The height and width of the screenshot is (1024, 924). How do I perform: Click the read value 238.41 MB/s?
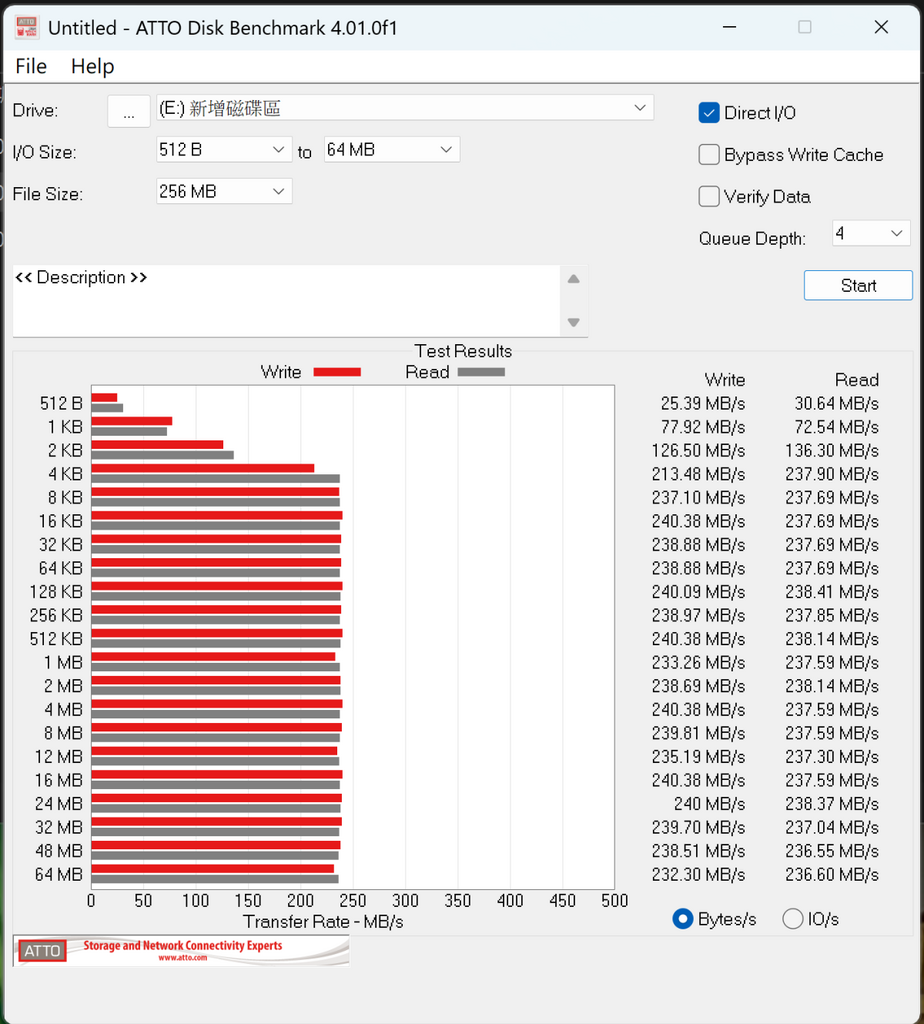pyautogui.click(x=832, y=592)
